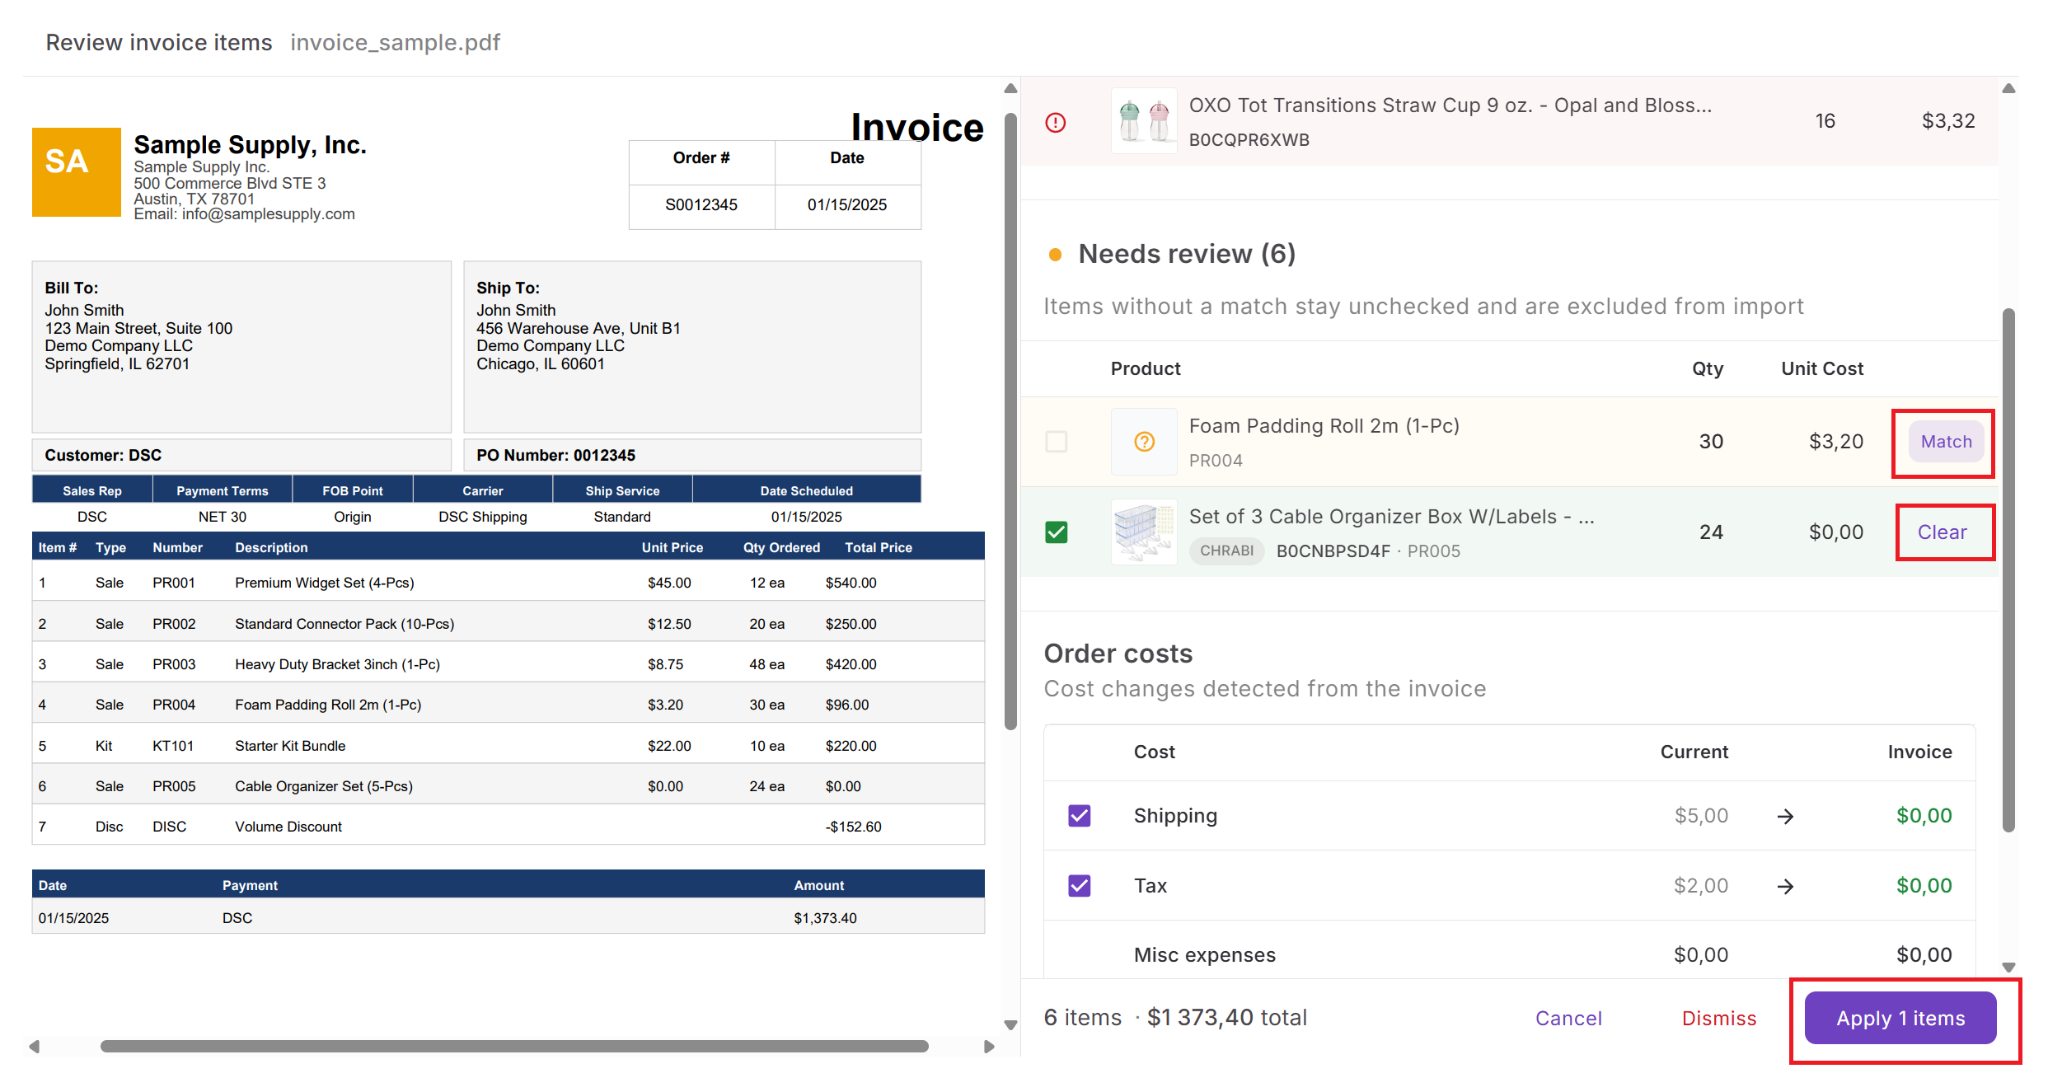Click PO Number: 0012345 field

pyautogui.click(x=692, y=455)
